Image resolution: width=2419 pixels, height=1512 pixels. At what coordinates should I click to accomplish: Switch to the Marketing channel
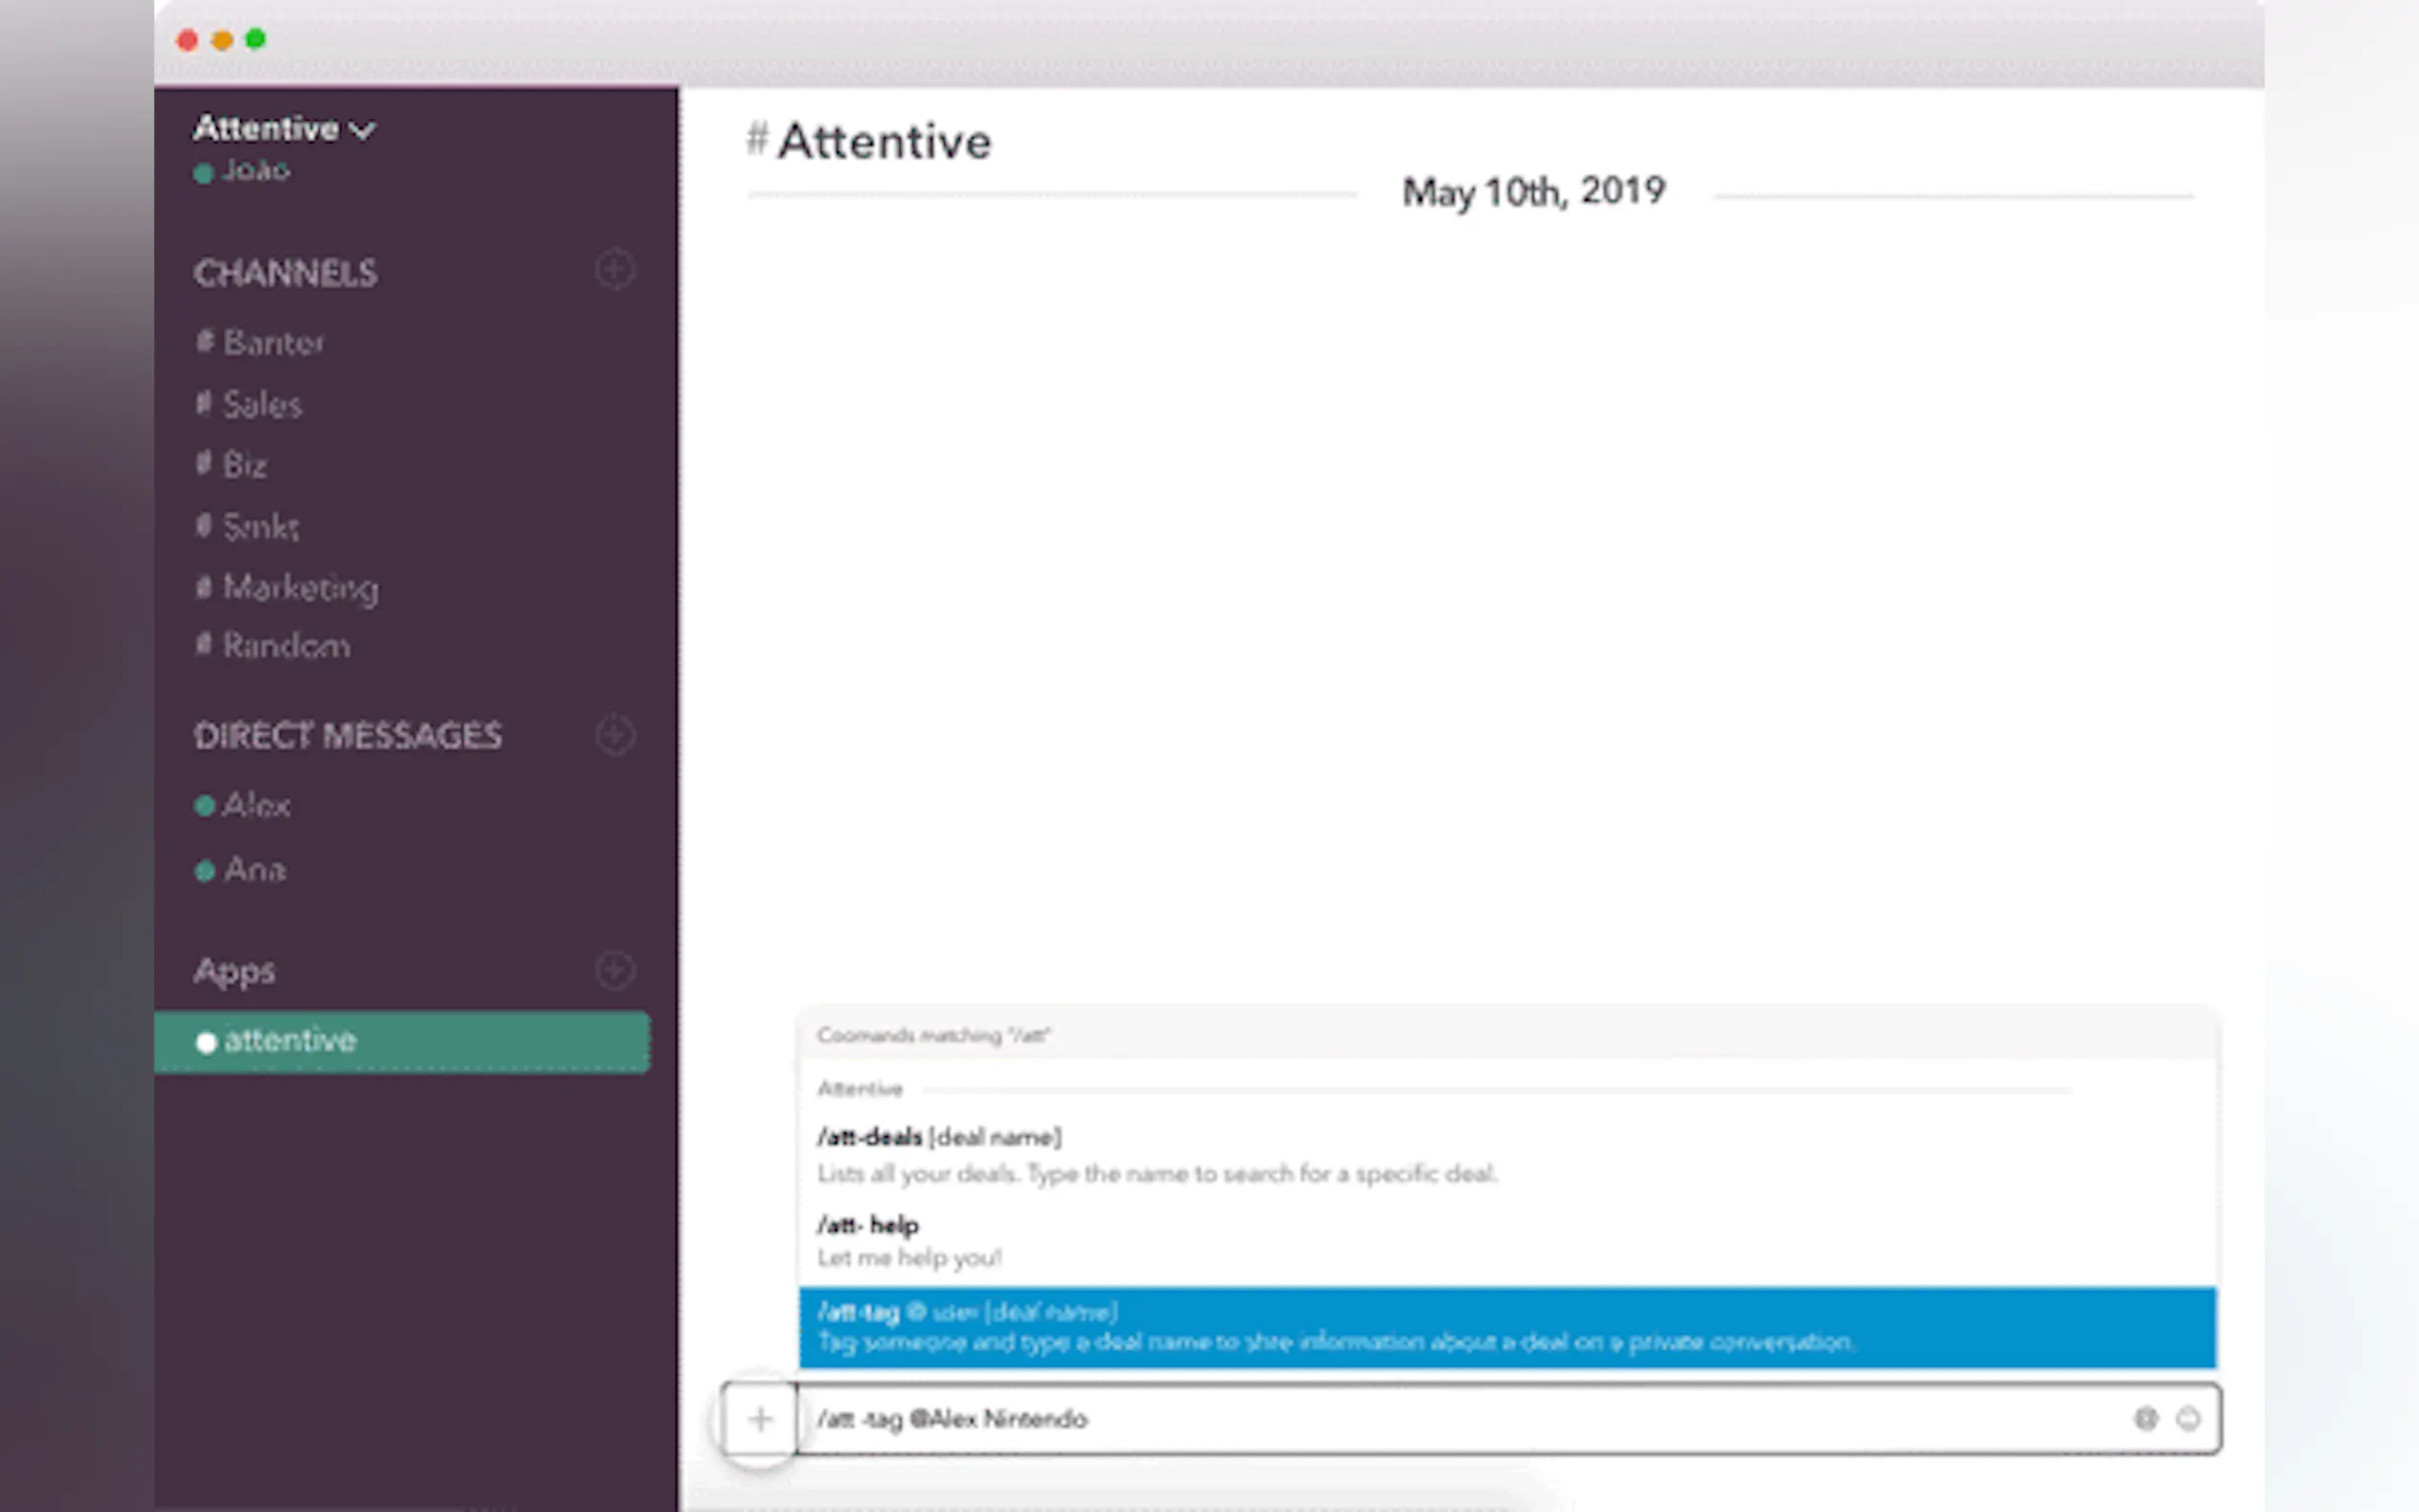(x=300, y=587)
